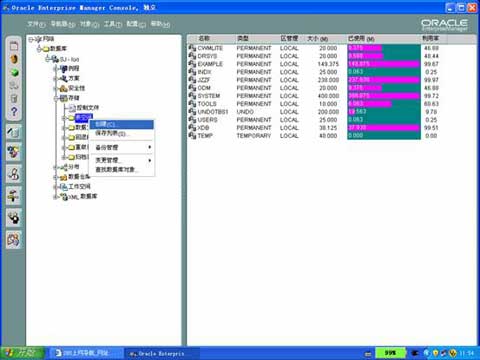Viewport: 480px width, 360px height.
Task: Select the 数据仓库 tree item
Action: 79,177
